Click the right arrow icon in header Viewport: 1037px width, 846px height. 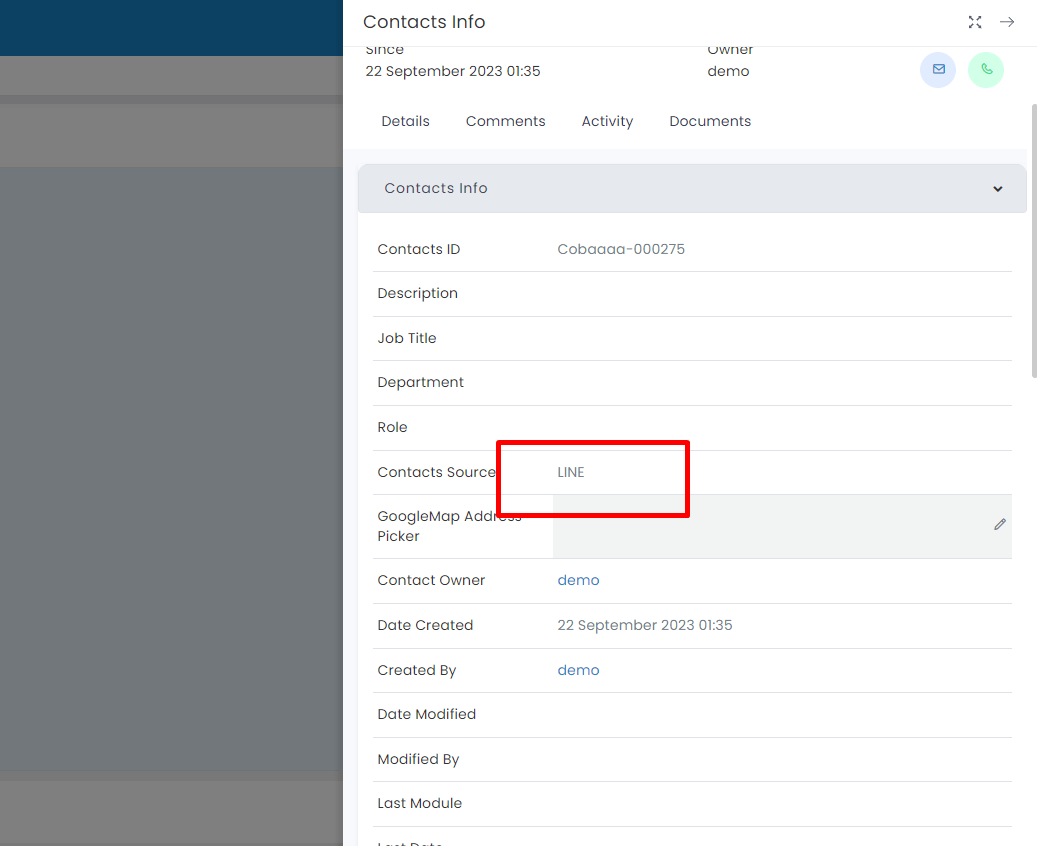1007,22
